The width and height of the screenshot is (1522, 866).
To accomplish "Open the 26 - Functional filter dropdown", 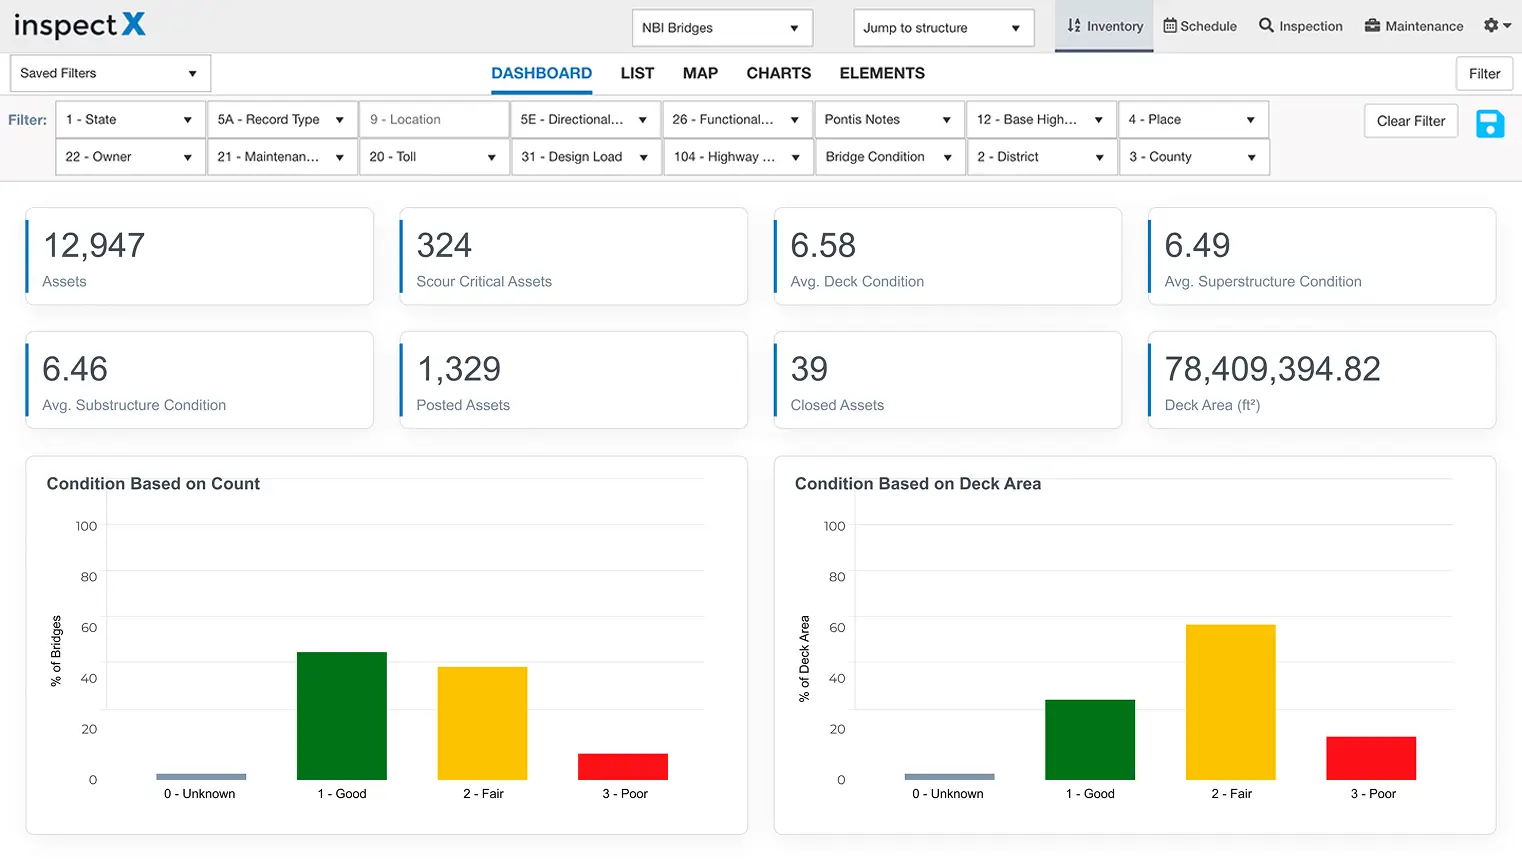I will (737, 119).
